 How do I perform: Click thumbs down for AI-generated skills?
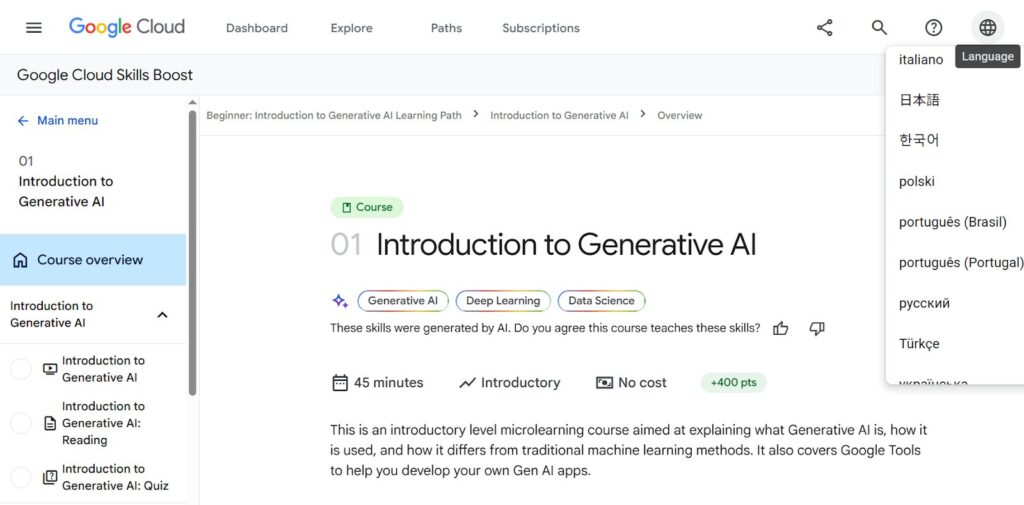coord(817,329)
